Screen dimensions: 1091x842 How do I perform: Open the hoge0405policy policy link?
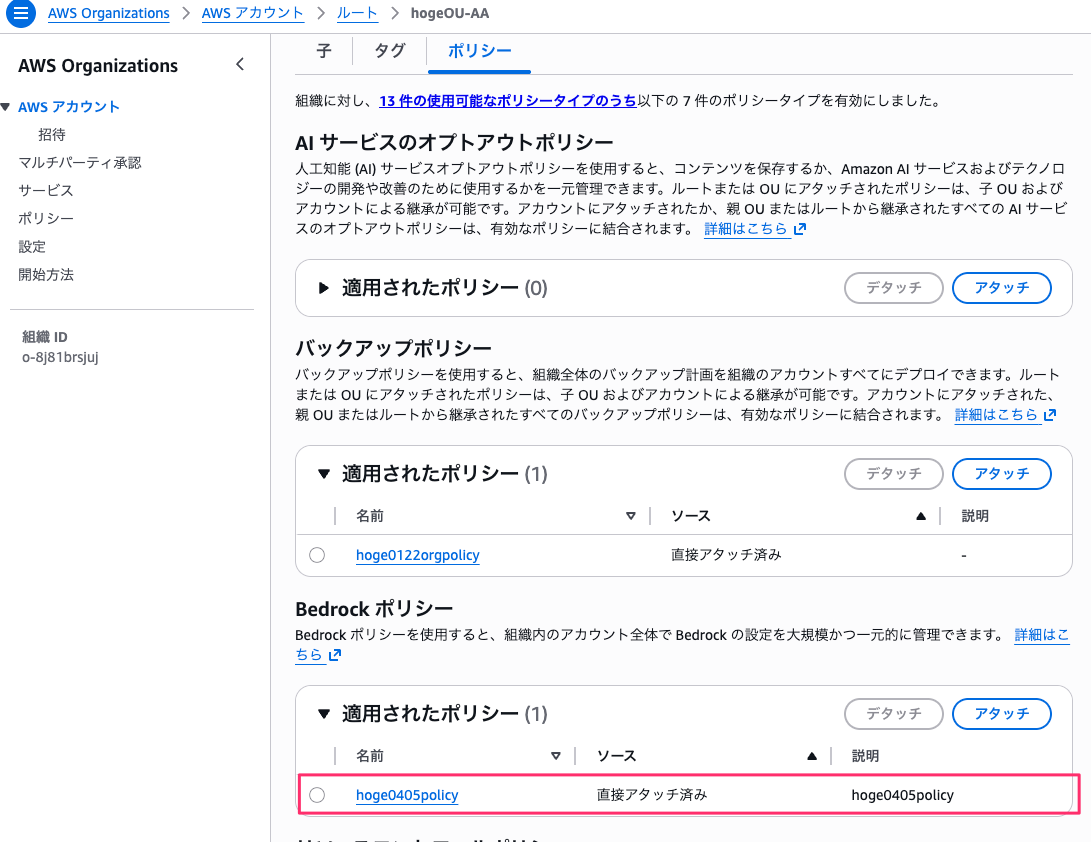point(407,795)
